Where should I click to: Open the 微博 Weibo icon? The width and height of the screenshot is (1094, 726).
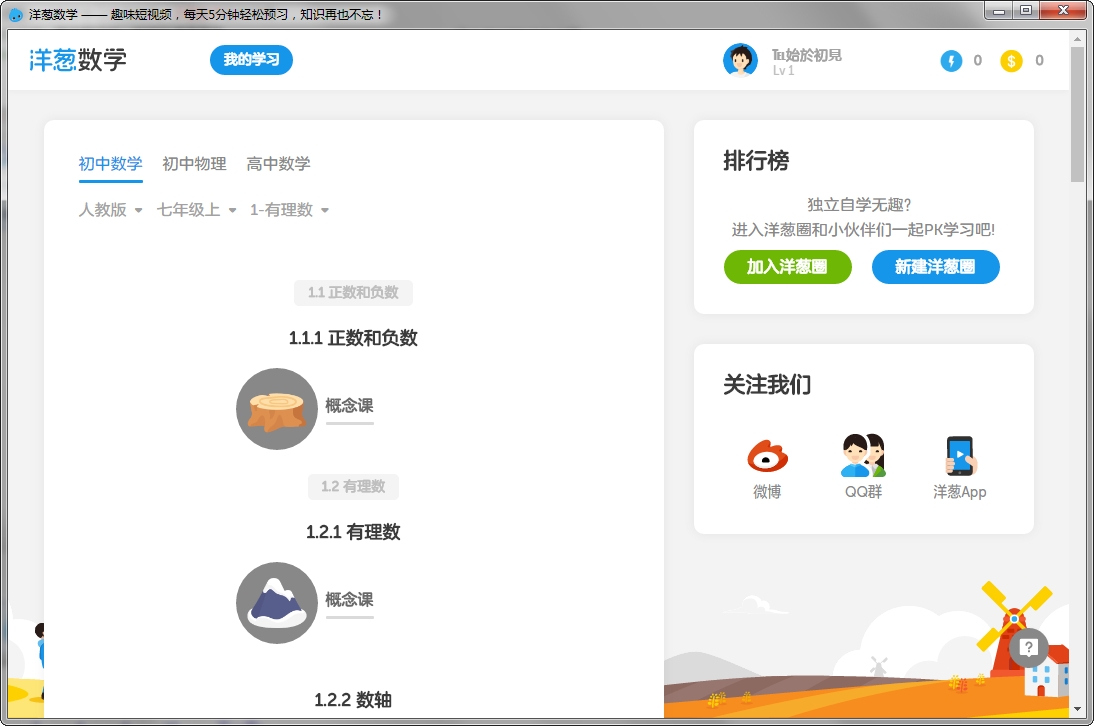click(x=767, y=456)
